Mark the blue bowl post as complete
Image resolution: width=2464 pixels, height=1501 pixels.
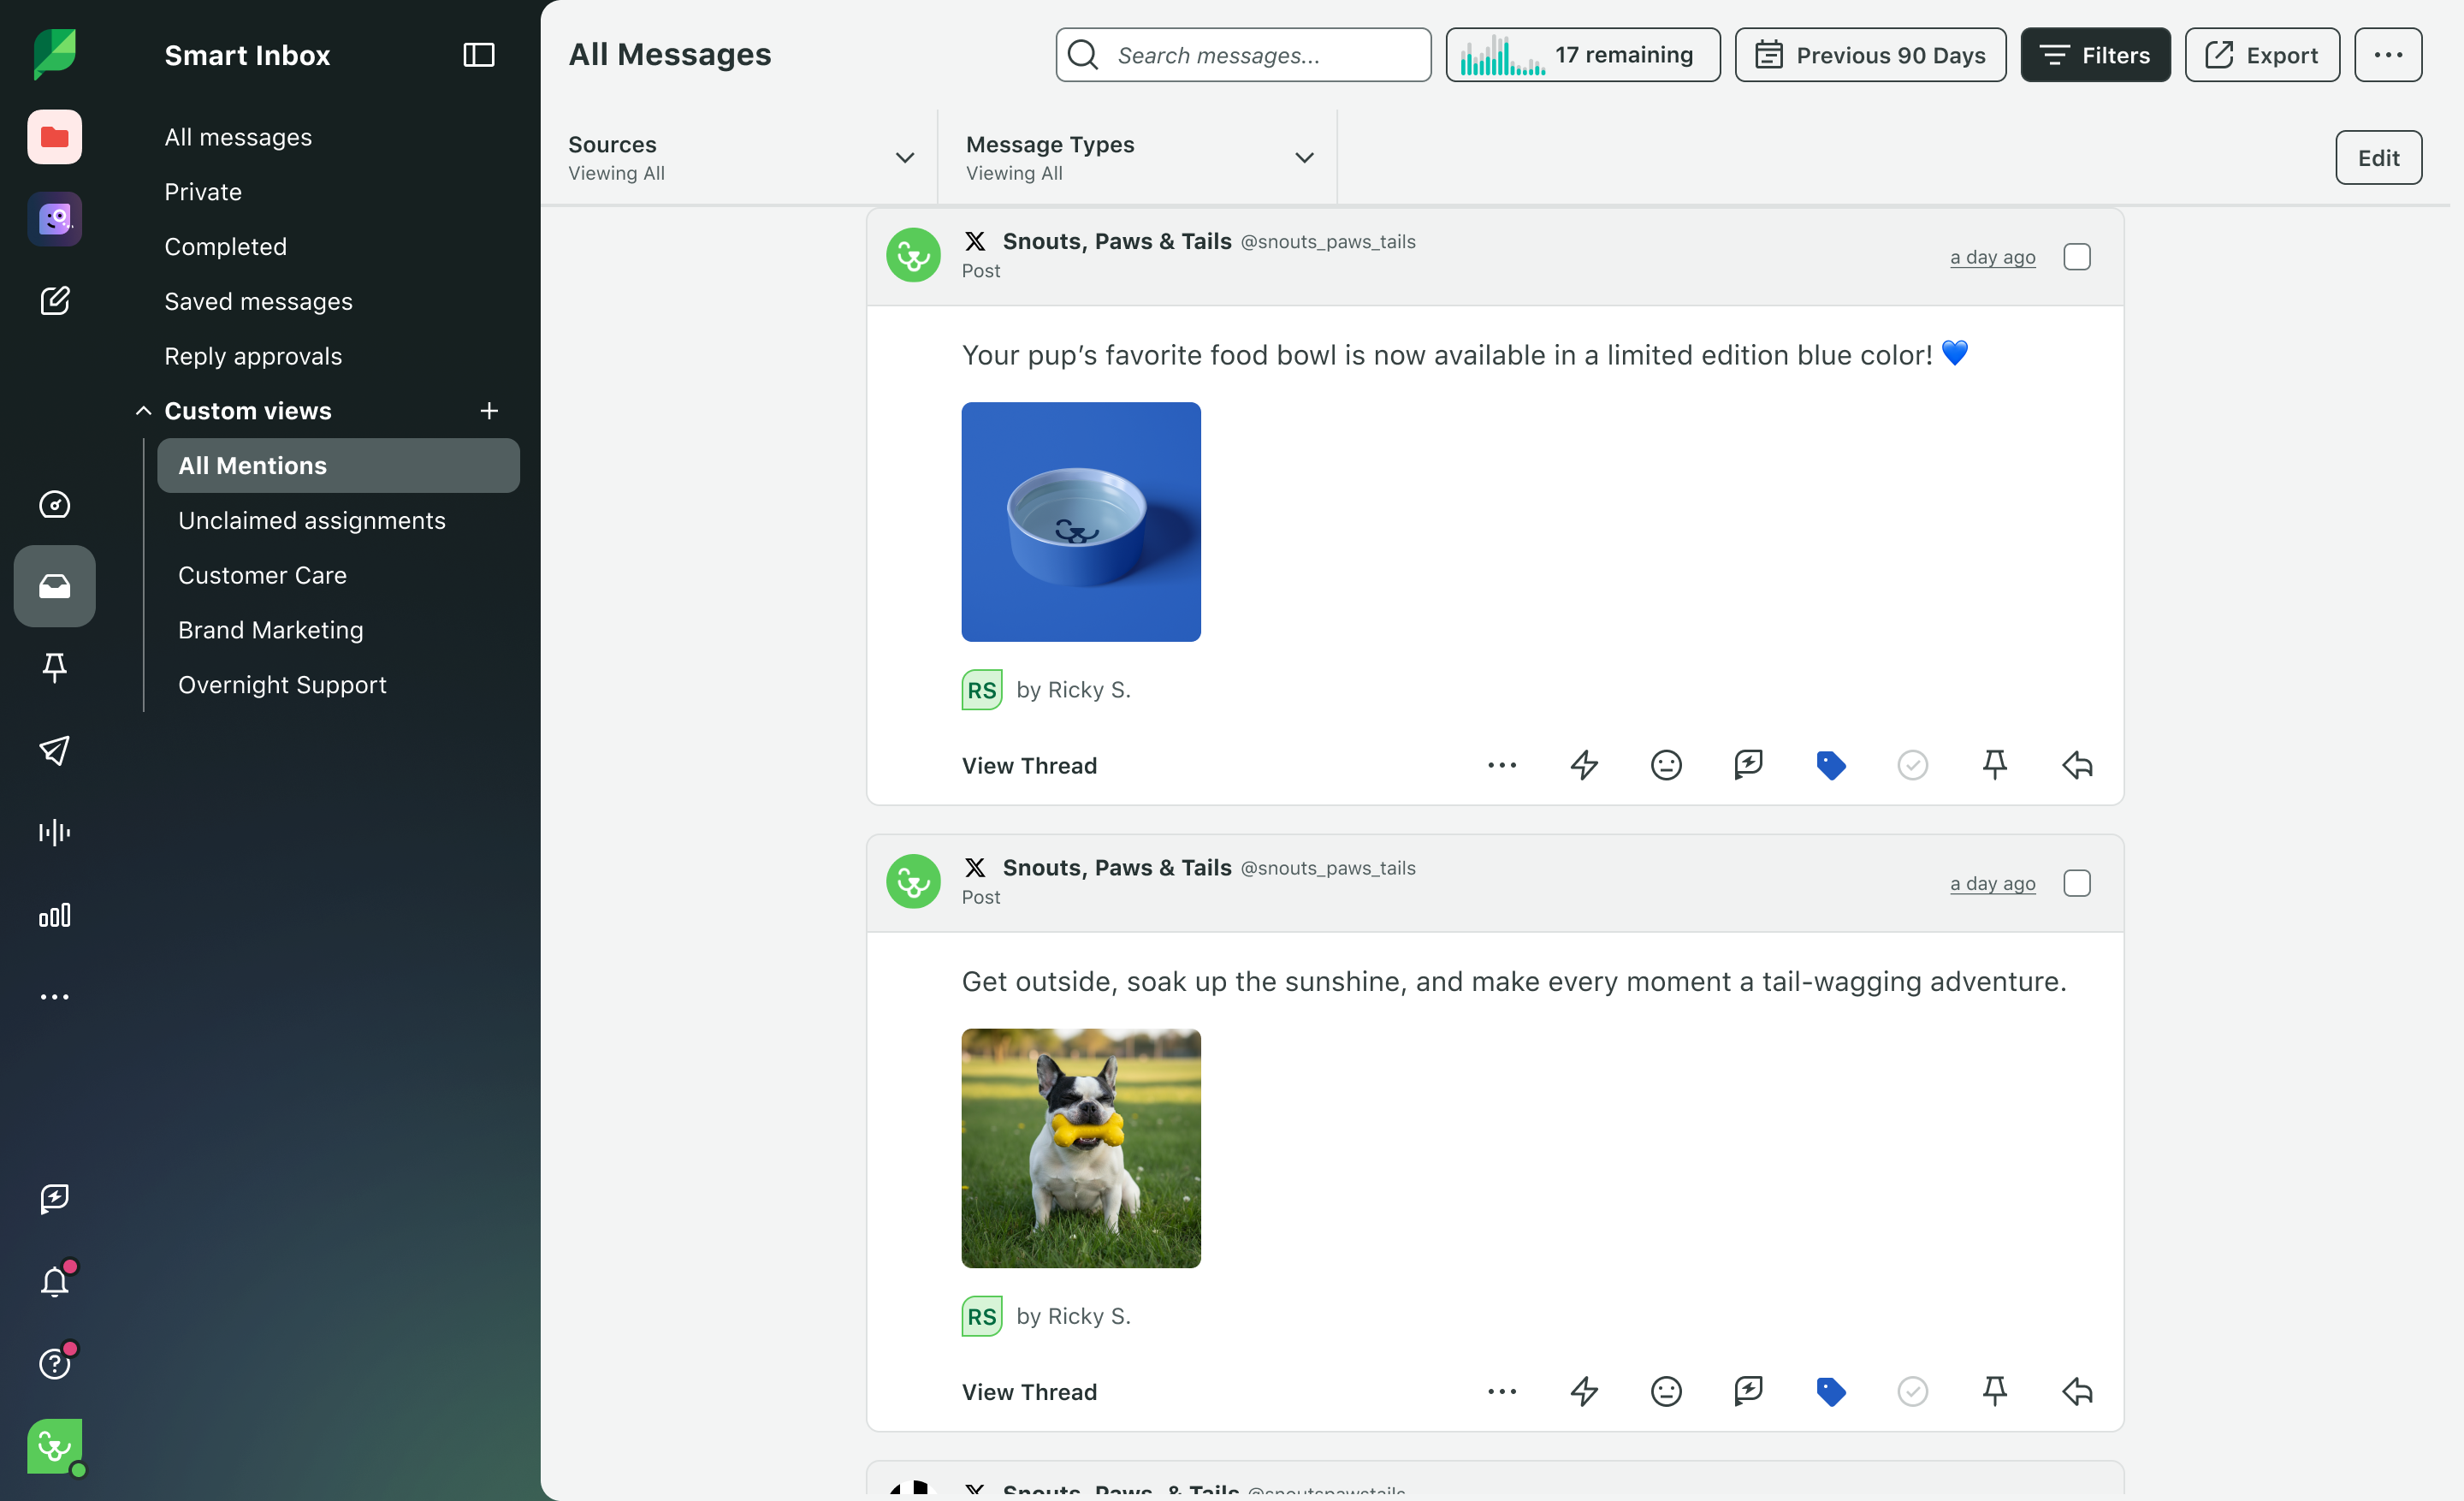coord(1912,765)
